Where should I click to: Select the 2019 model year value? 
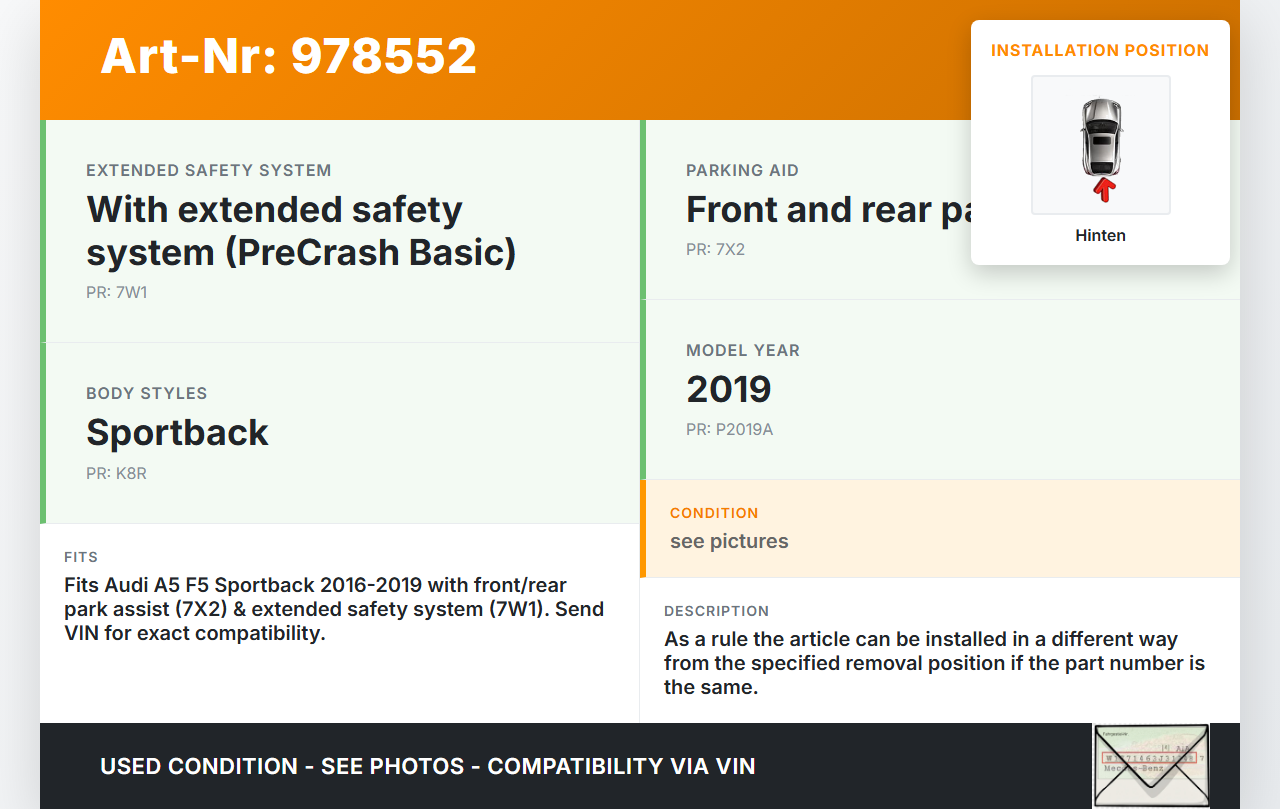pyautogui.click(x=728, y=389)
